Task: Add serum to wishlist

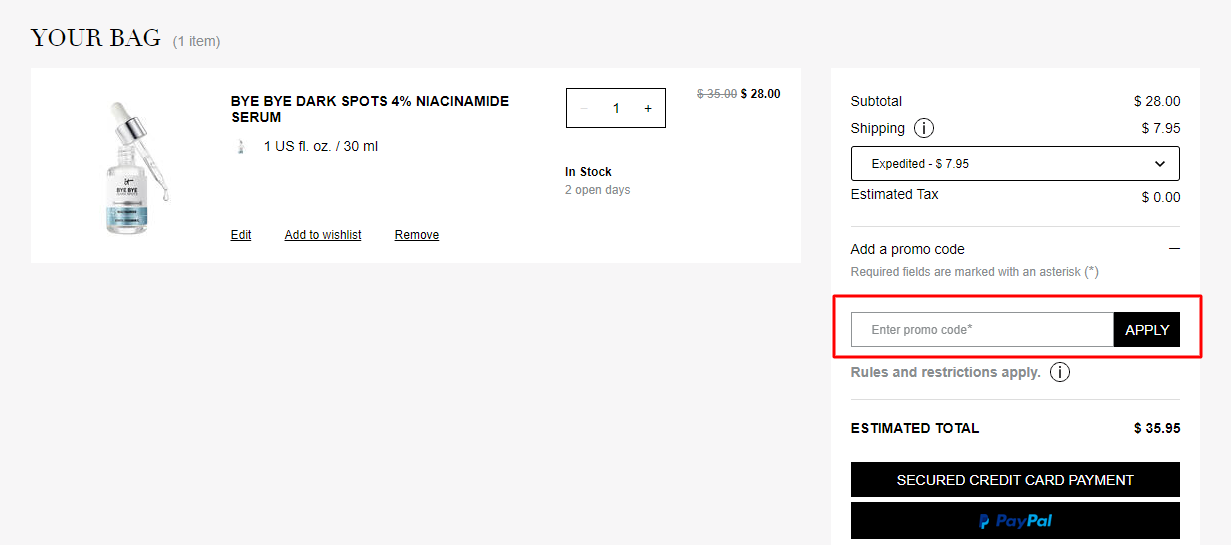Action: (x=323, y=235)
